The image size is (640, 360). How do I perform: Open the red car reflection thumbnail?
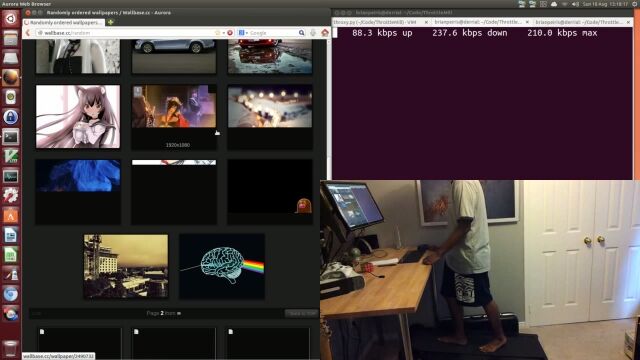(270, 56)
